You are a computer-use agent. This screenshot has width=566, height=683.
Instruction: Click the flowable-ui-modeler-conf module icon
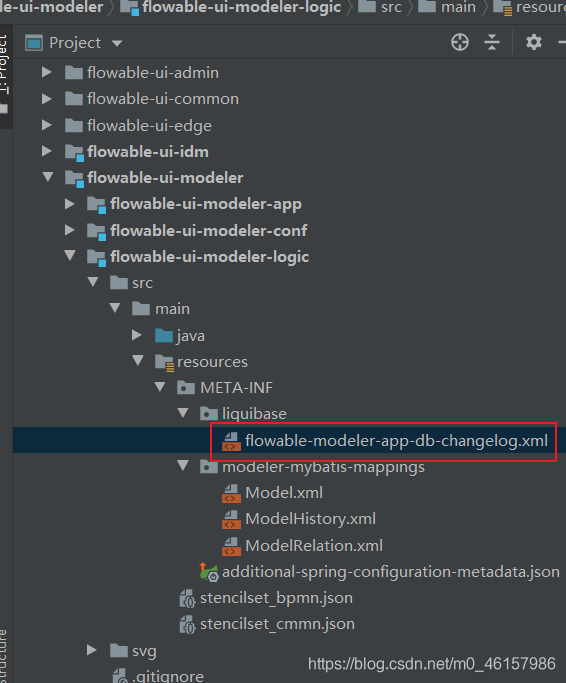(x=96, y=231)
